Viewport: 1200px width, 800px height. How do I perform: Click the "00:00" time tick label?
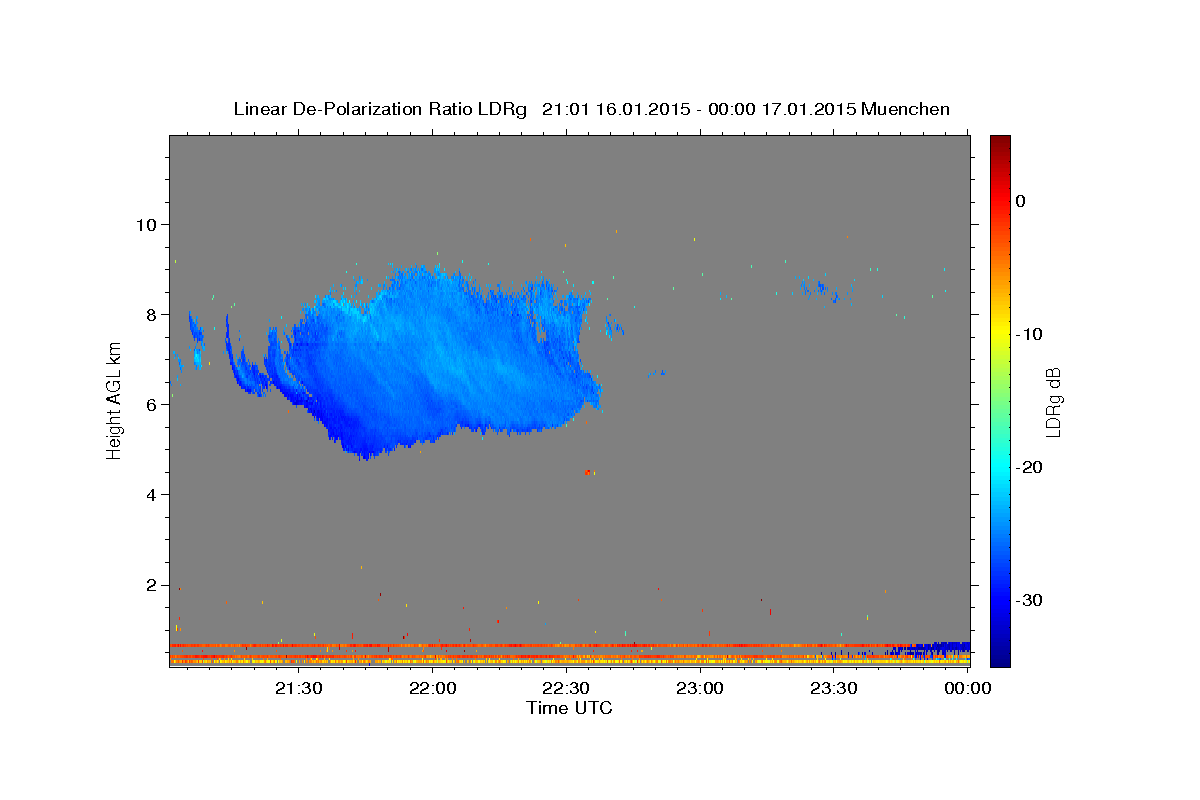(x=967, y=688)
